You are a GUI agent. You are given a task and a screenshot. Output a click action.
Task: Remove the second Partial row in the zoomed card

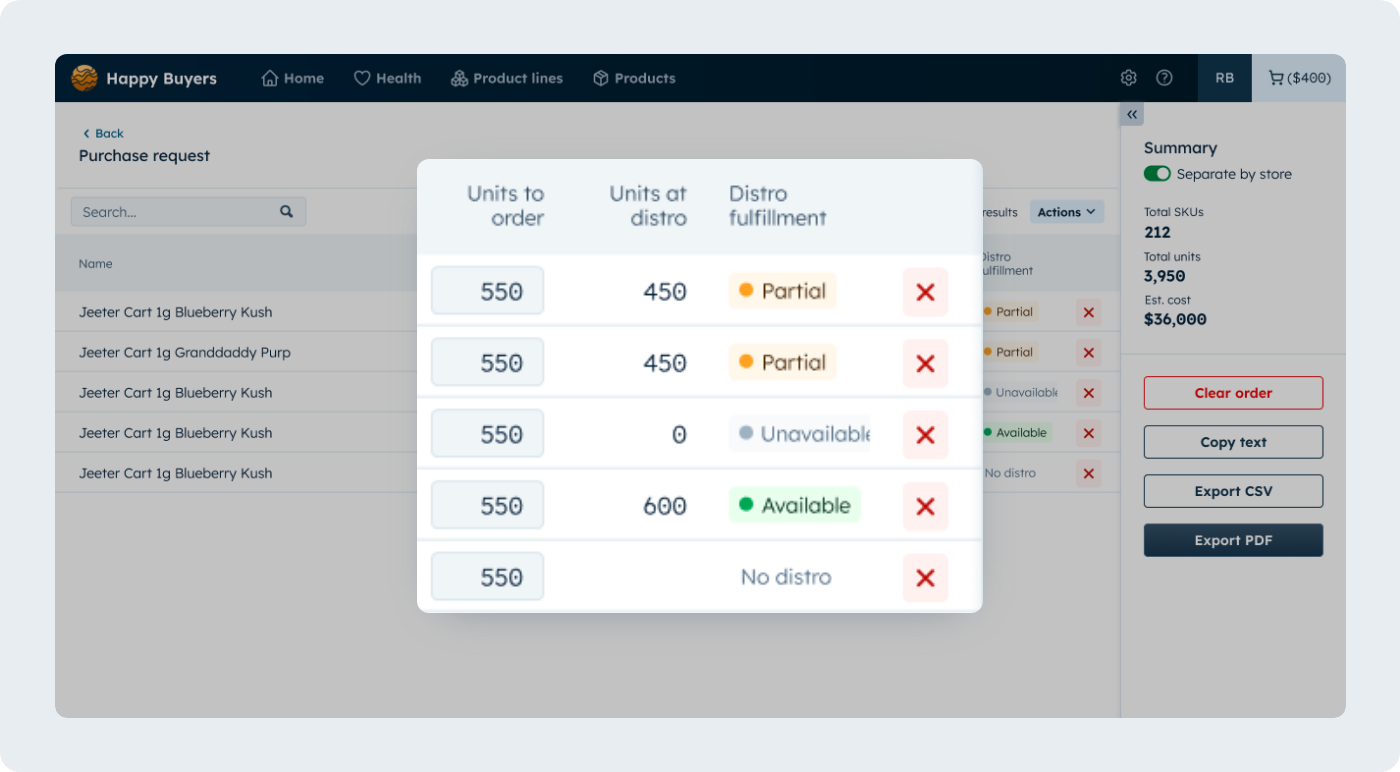click(925, 363)
